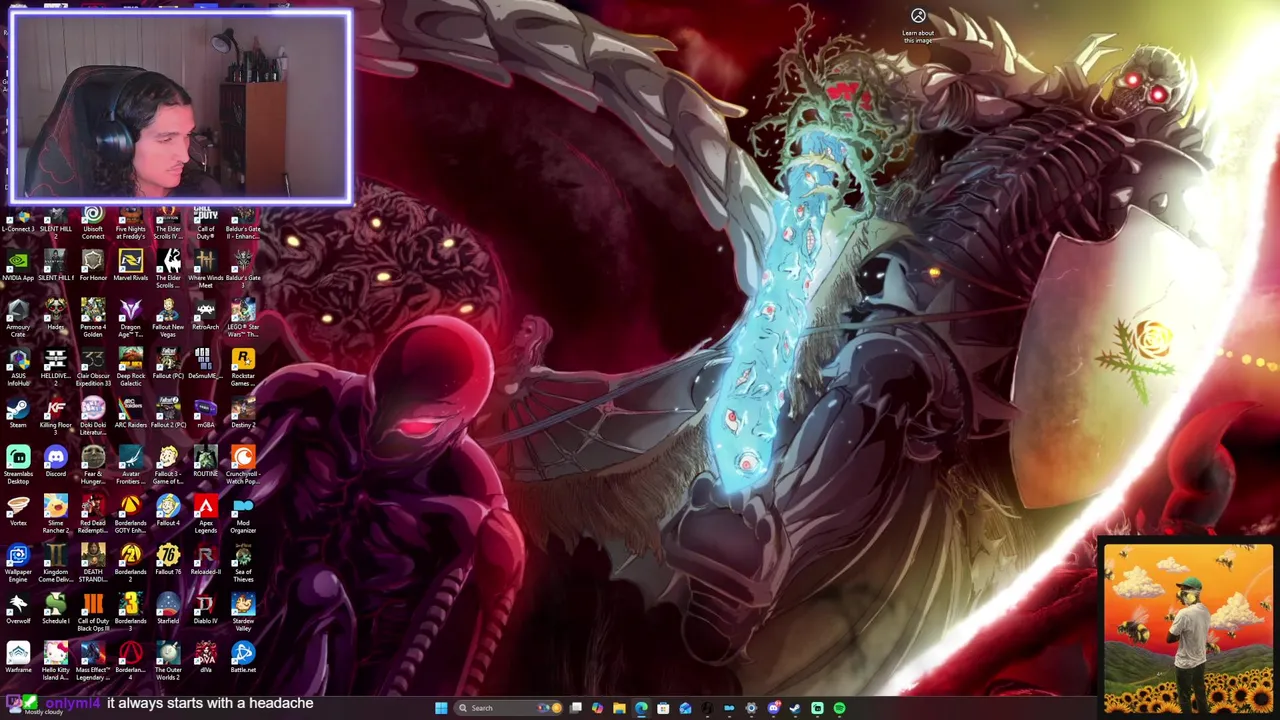Click the dlVa desktop icon
The width and height of the screenshot is (1280, 720).
(x=205, y=659)
